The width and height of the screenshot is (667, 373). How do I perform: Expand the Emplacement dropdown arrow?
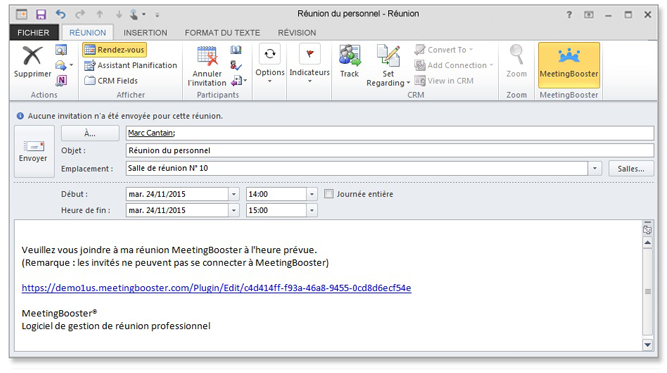594,168
